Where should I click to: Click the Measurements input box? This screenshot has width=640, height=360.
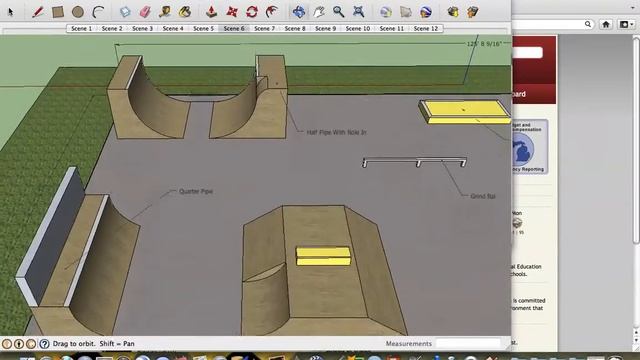(x=468, y=343)
